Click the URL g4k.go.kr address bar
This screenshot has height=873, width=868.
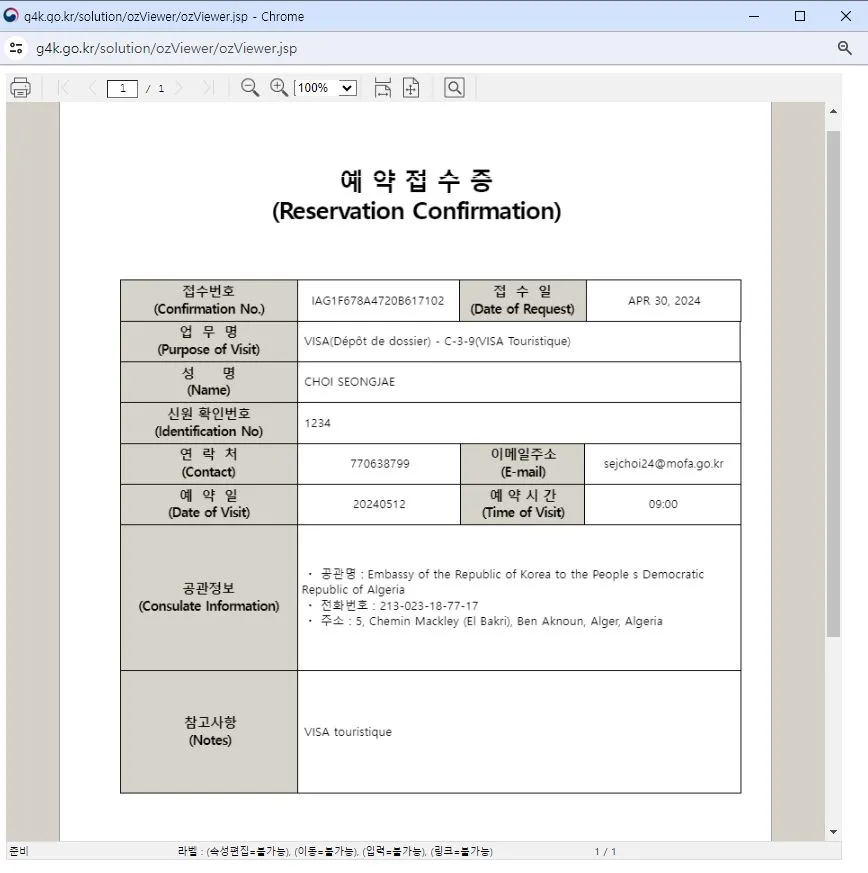(166, 48)
